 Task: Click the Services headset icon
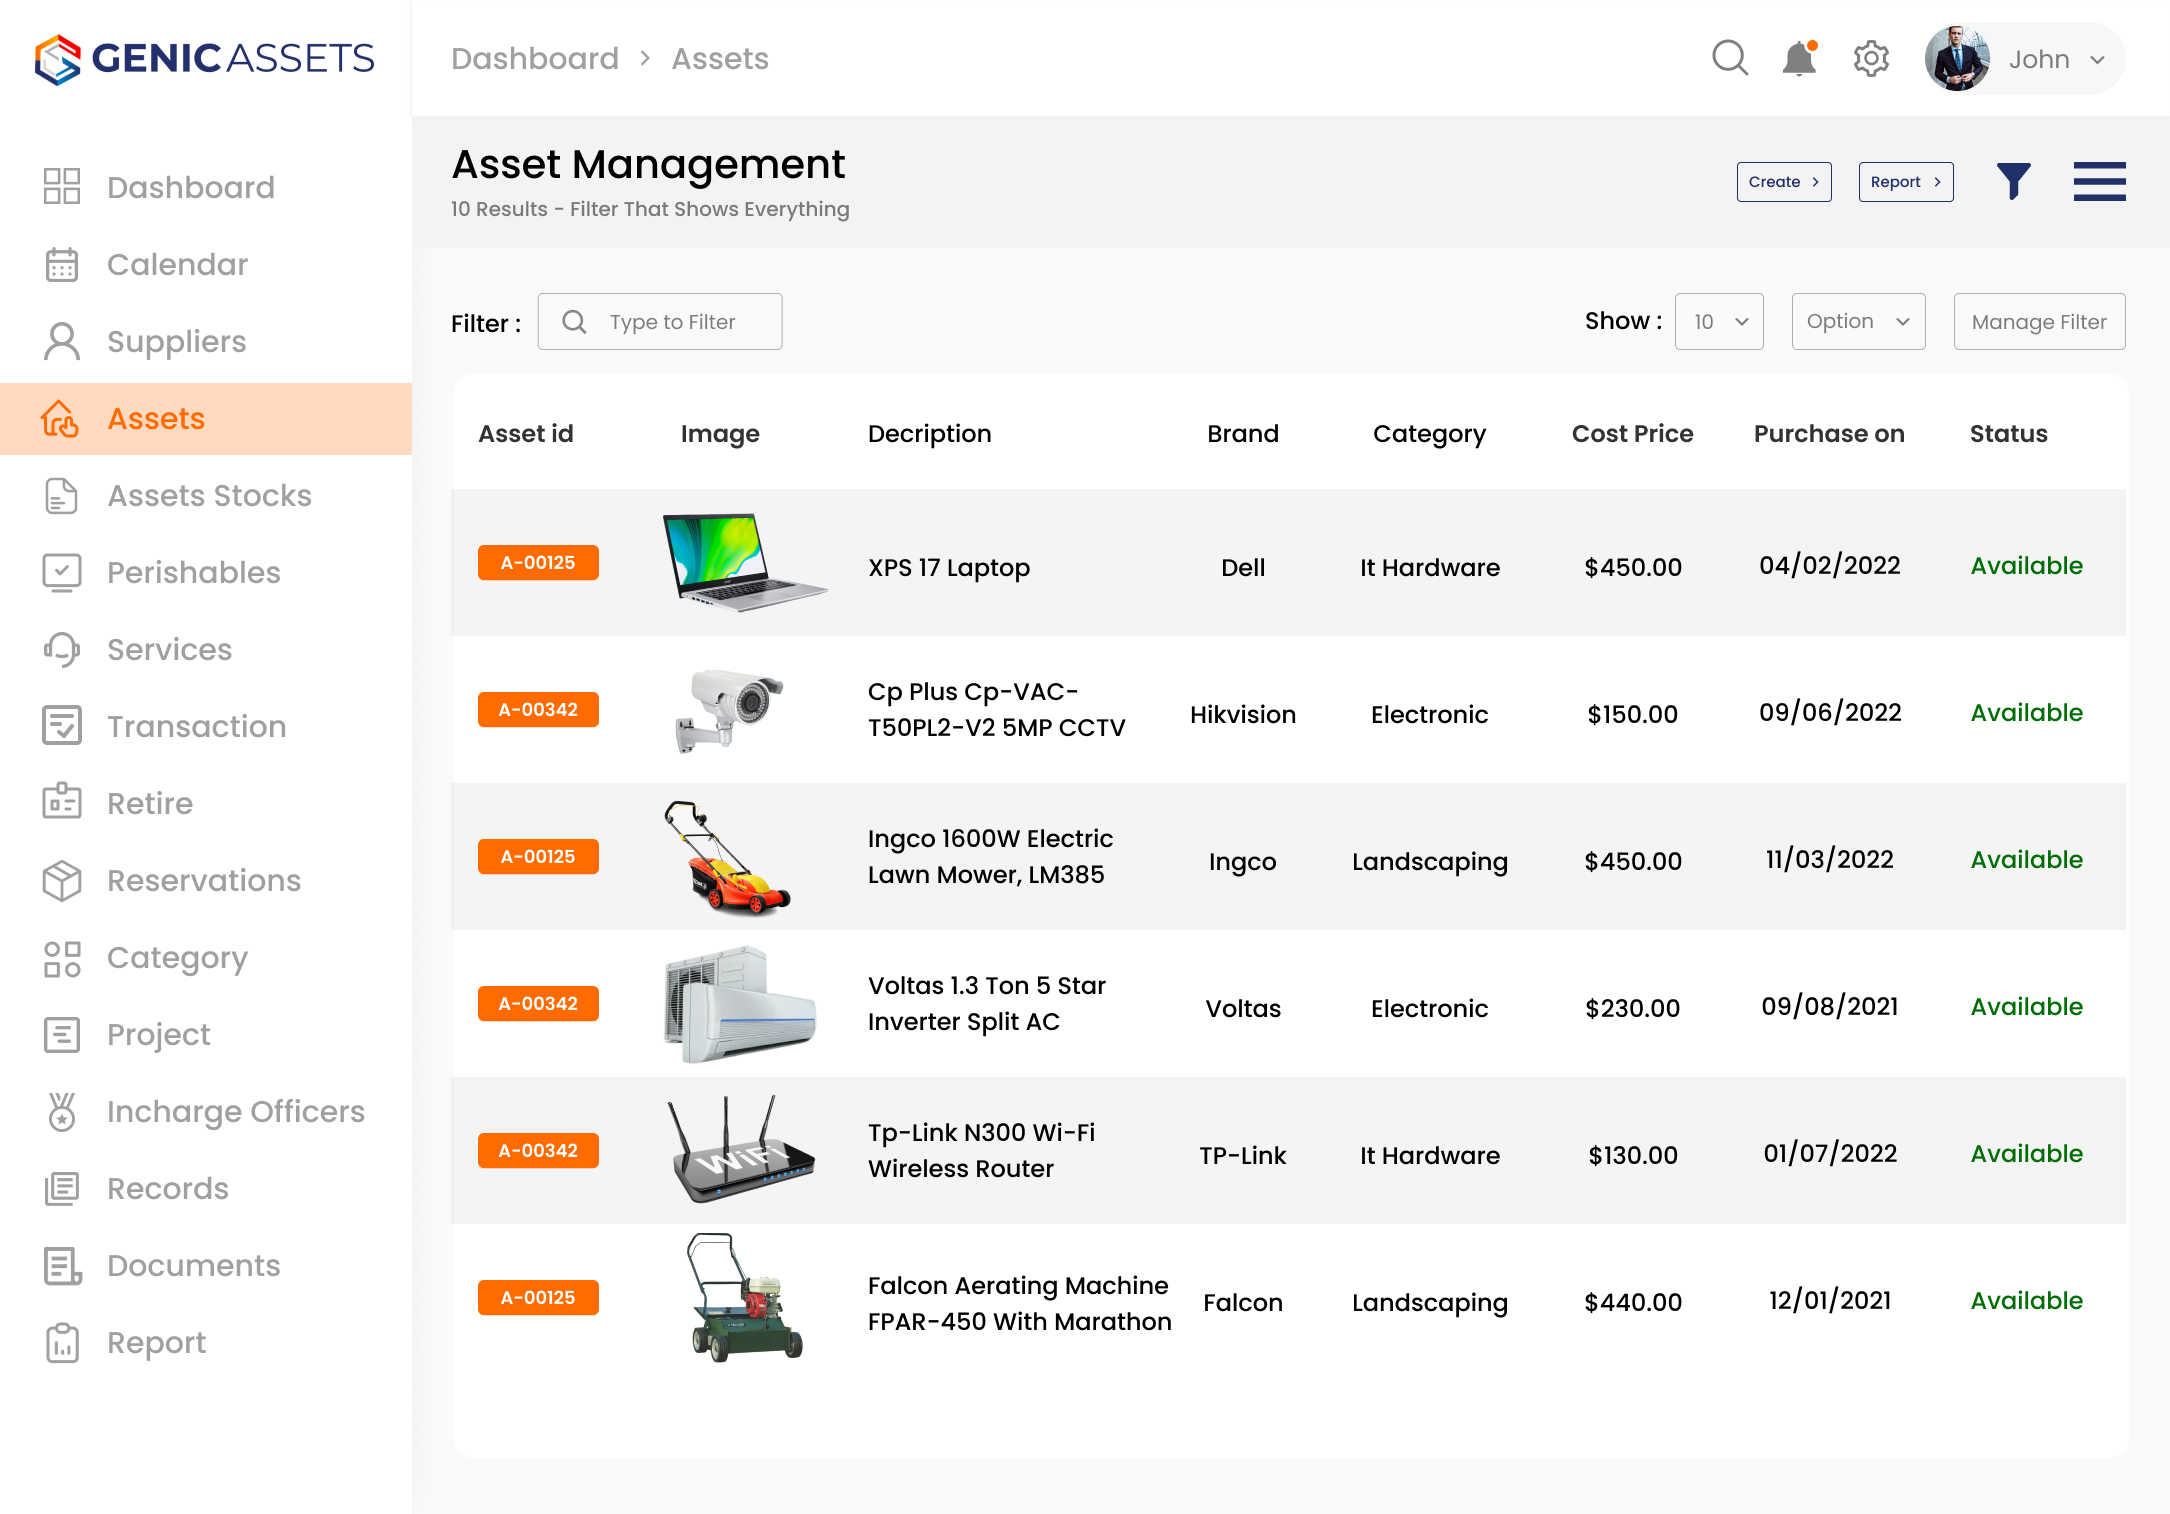tap(62, 649)
